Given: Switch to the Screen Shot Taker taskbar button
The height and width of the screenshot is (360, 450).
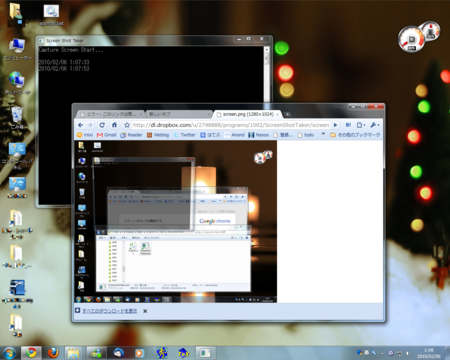Looking at the screenshot, I should (x=205, y=353).
